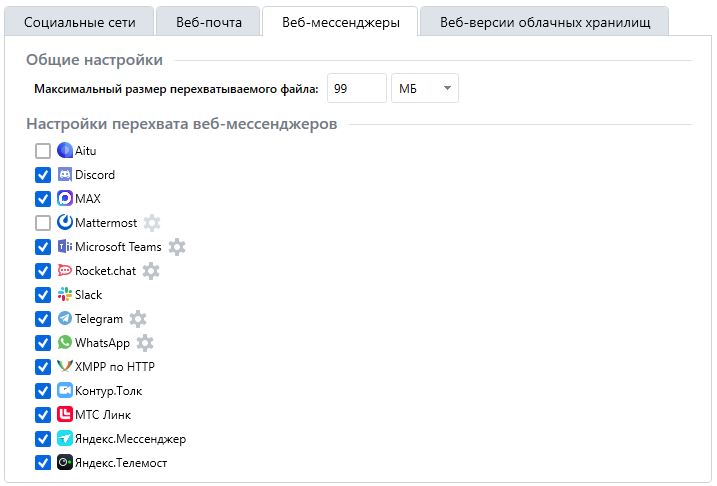Click the Discord label text
Viewport: 717px width, 486px height.
(x=95, y=175)
